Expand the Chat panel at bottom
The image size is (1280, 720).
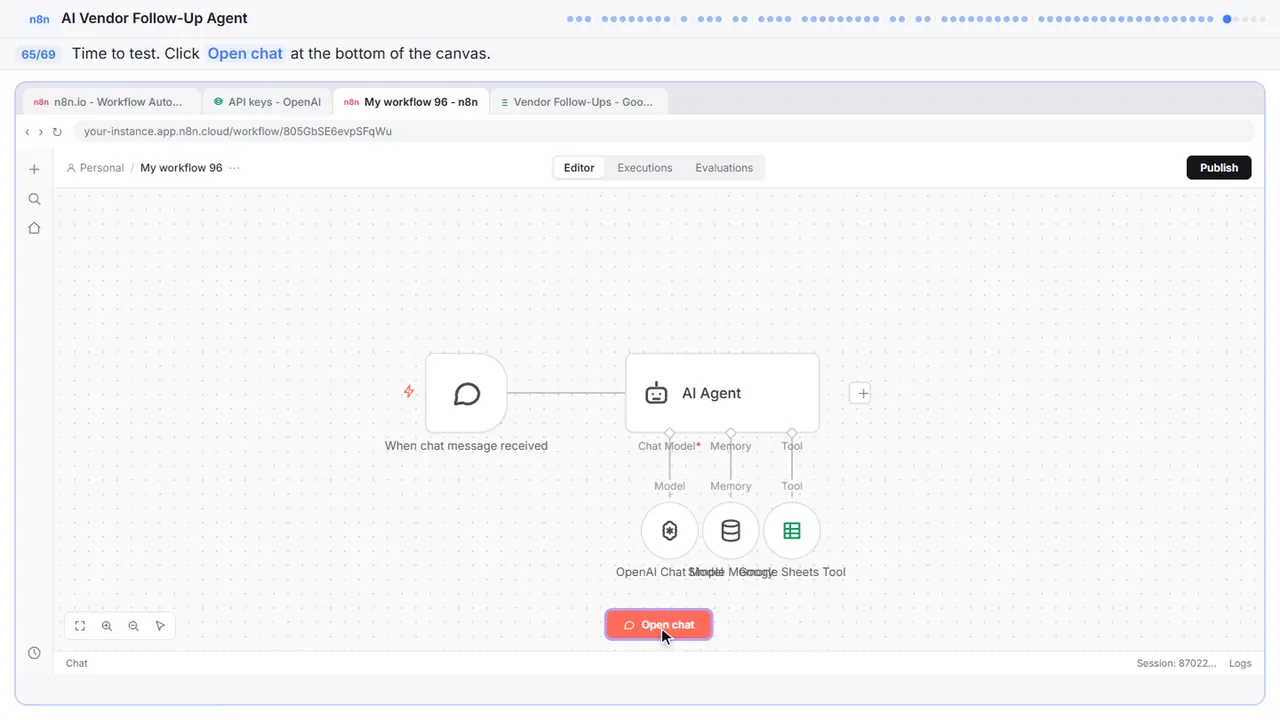click(77, 663)
